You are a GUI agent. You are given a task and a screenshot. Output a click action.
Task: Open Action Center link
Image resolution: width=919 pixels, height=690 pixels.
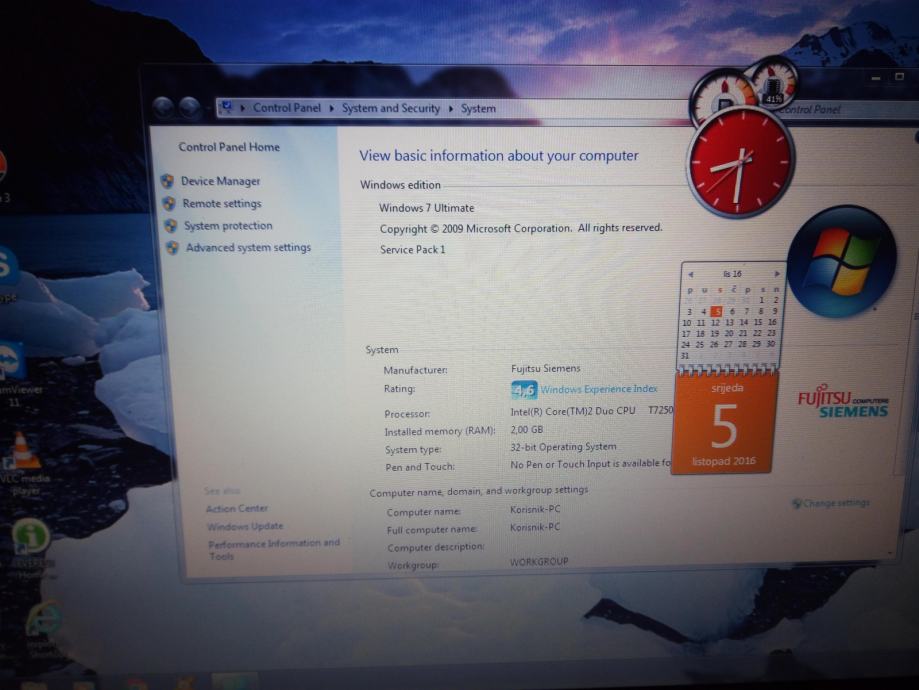pyautogui.click(x=237, y=509)
